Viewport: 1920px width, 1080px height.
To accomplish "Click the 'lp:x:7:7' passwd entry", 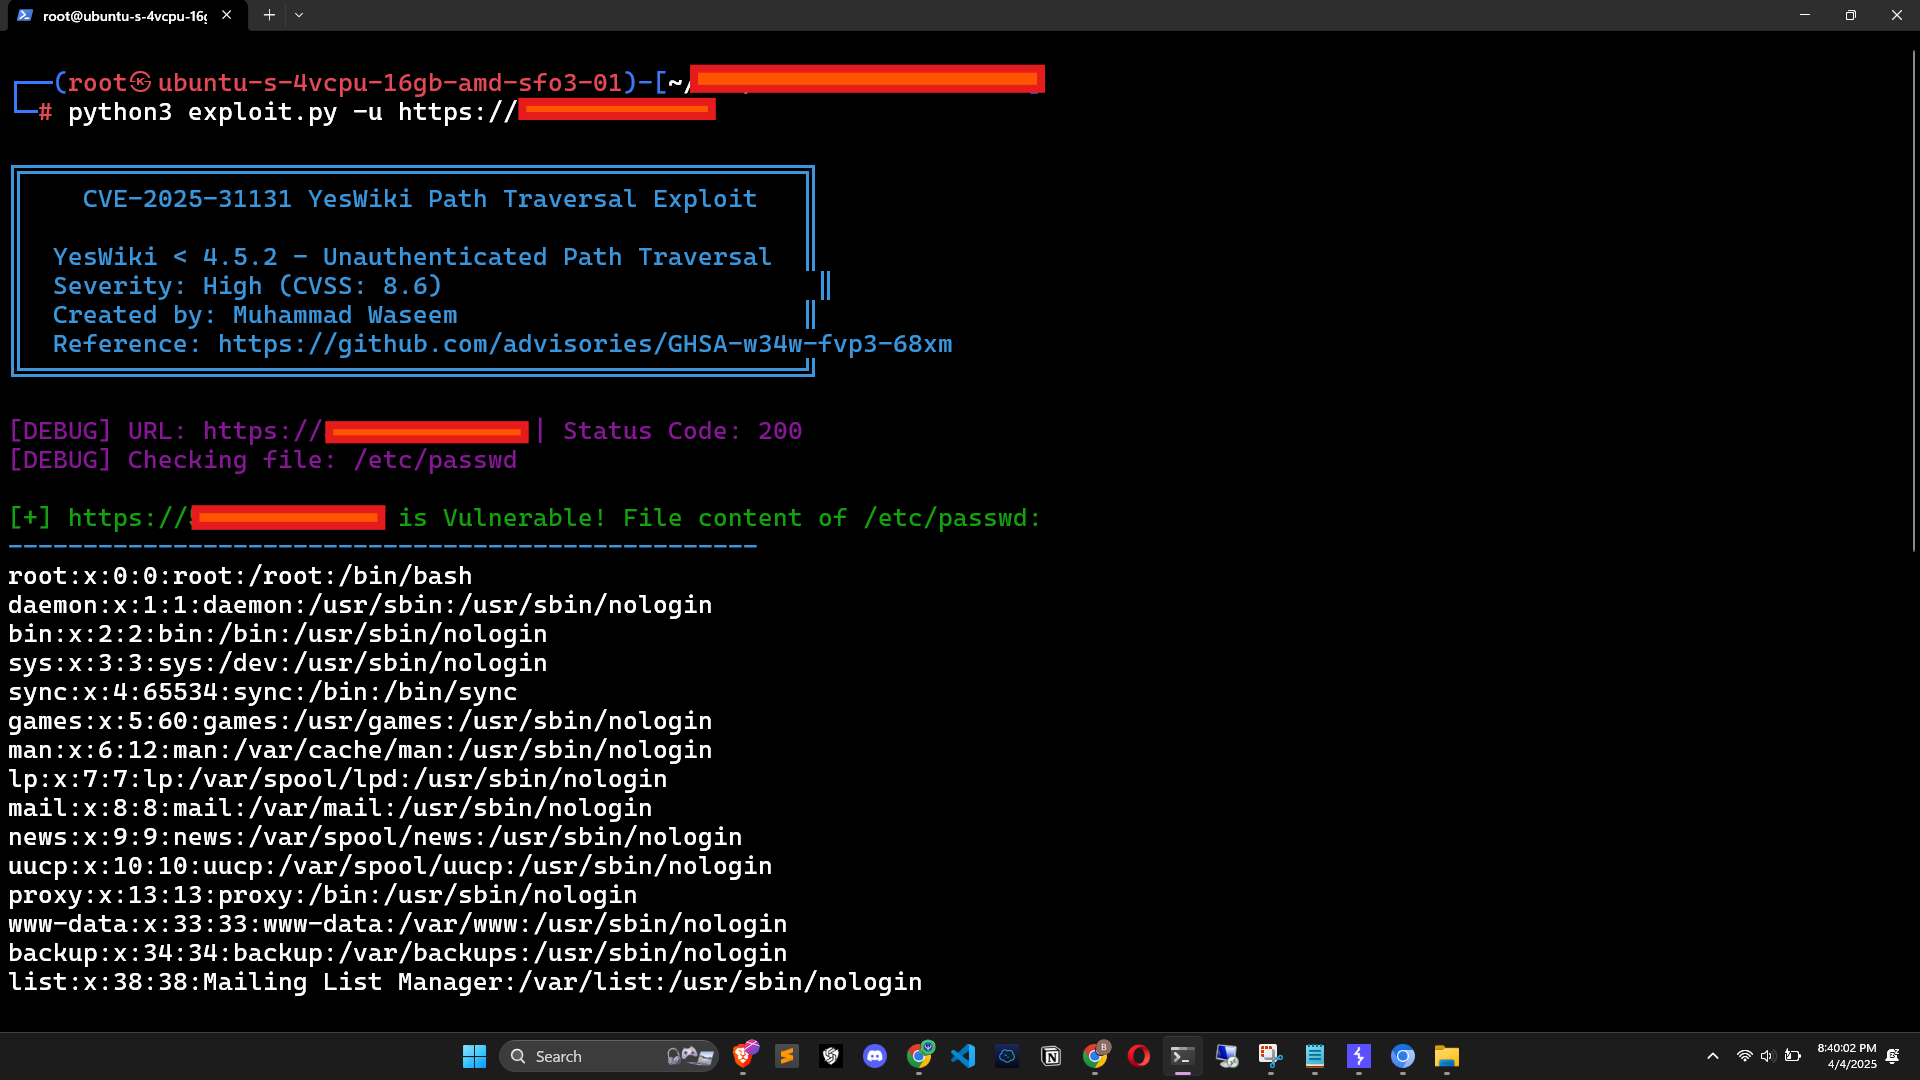I will click(x=338, y=779).
